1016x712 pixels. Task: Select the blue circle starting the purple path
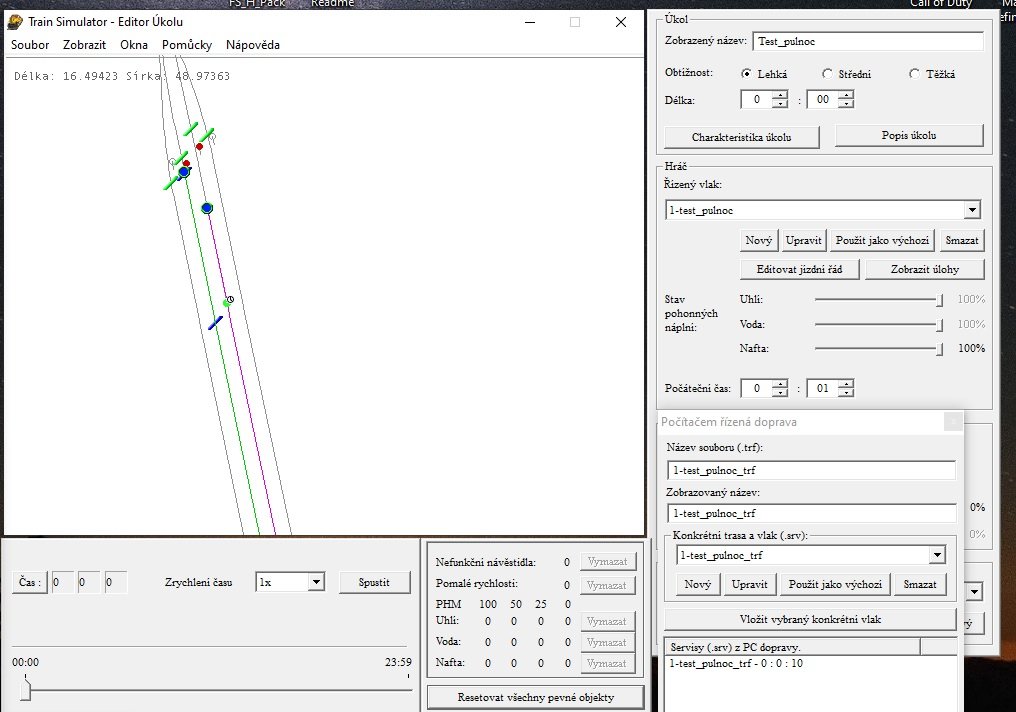tap(207, 208)
